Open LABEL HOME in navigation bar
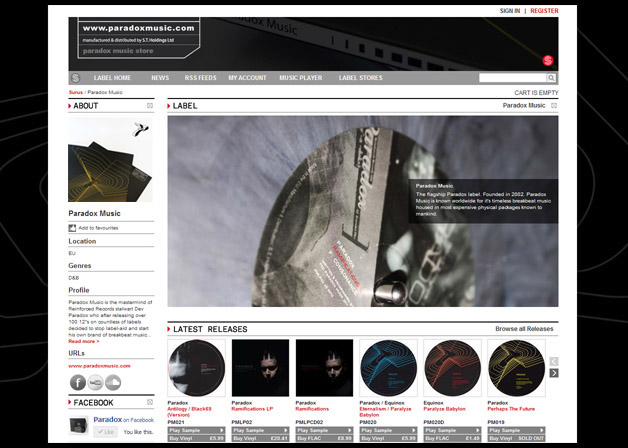The image size is (628, 448). coord(112,78)
